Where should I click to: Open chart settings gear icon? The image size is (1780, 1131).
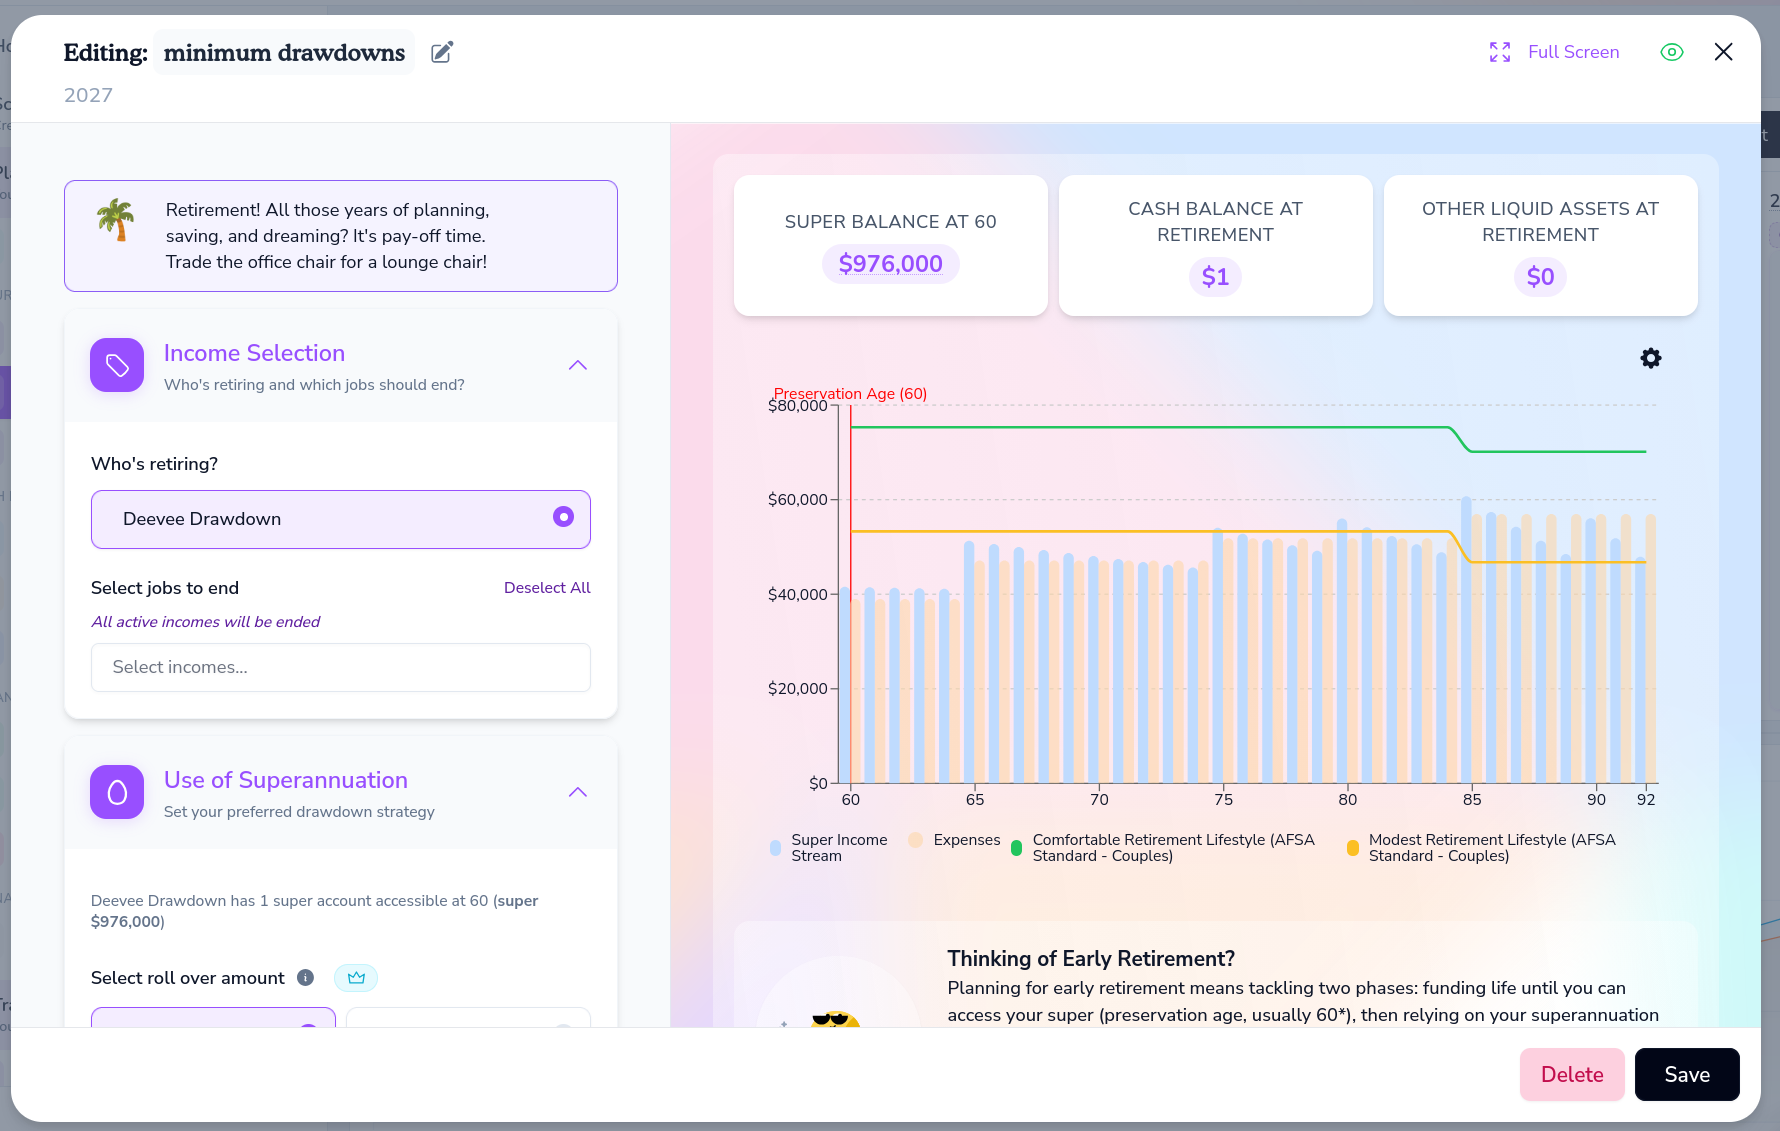(x=1651, y=358)
